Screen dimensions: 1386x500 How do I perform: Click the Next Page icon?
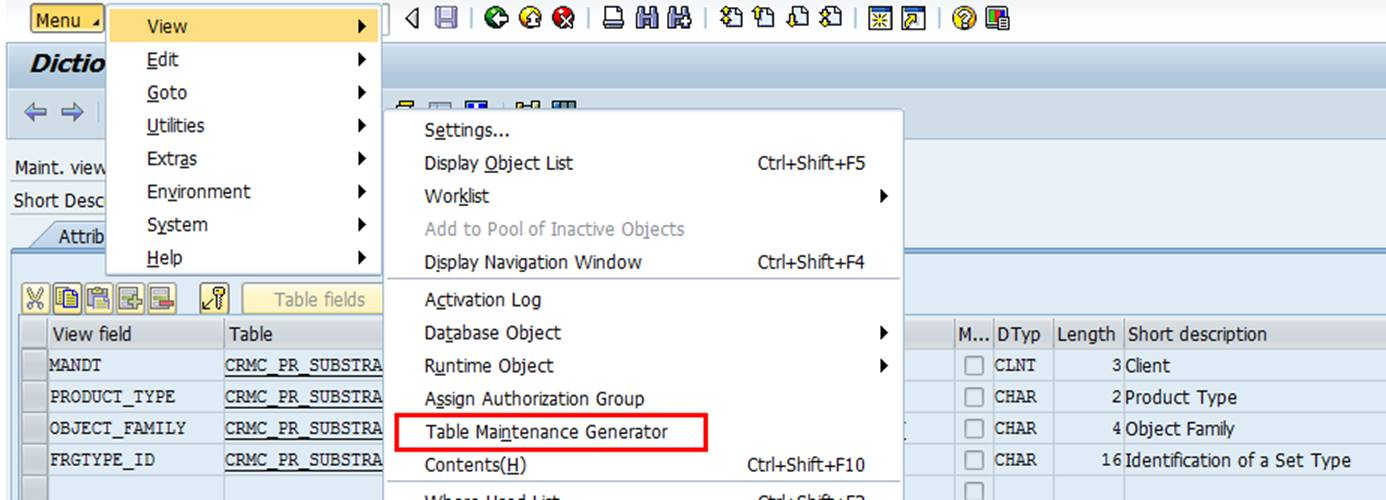point(797,17)
